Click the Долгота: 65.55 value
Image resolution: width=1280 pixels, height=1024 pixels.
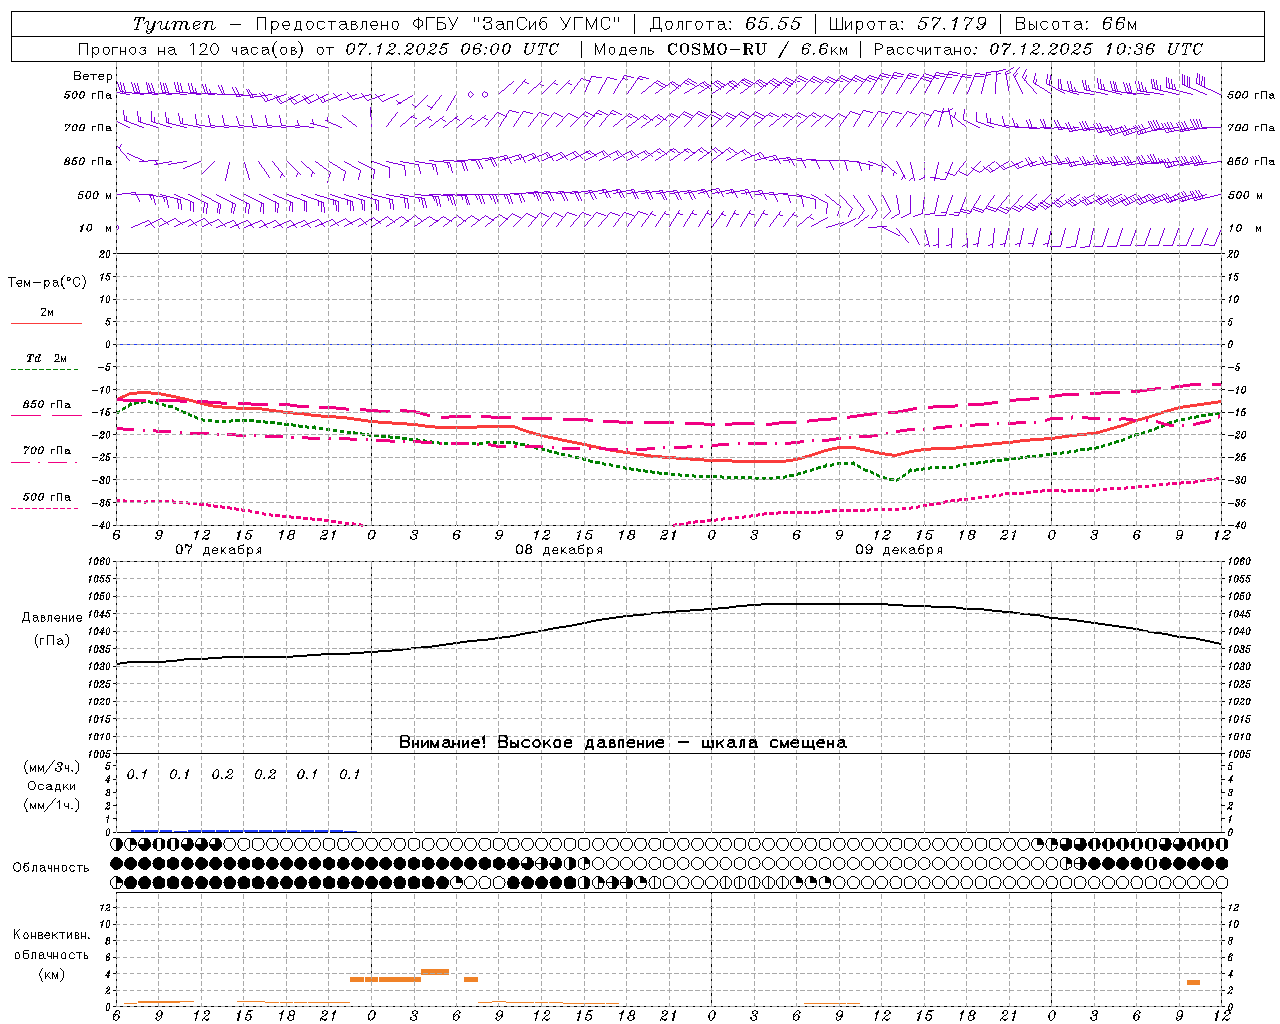[725, 24]
